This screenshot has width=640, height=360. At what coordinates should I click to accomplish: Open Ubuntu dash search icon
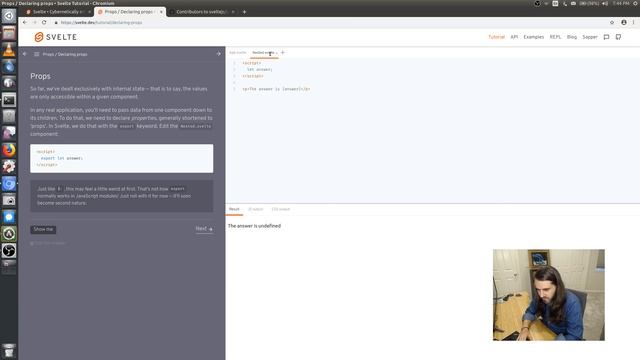point(9,16)
